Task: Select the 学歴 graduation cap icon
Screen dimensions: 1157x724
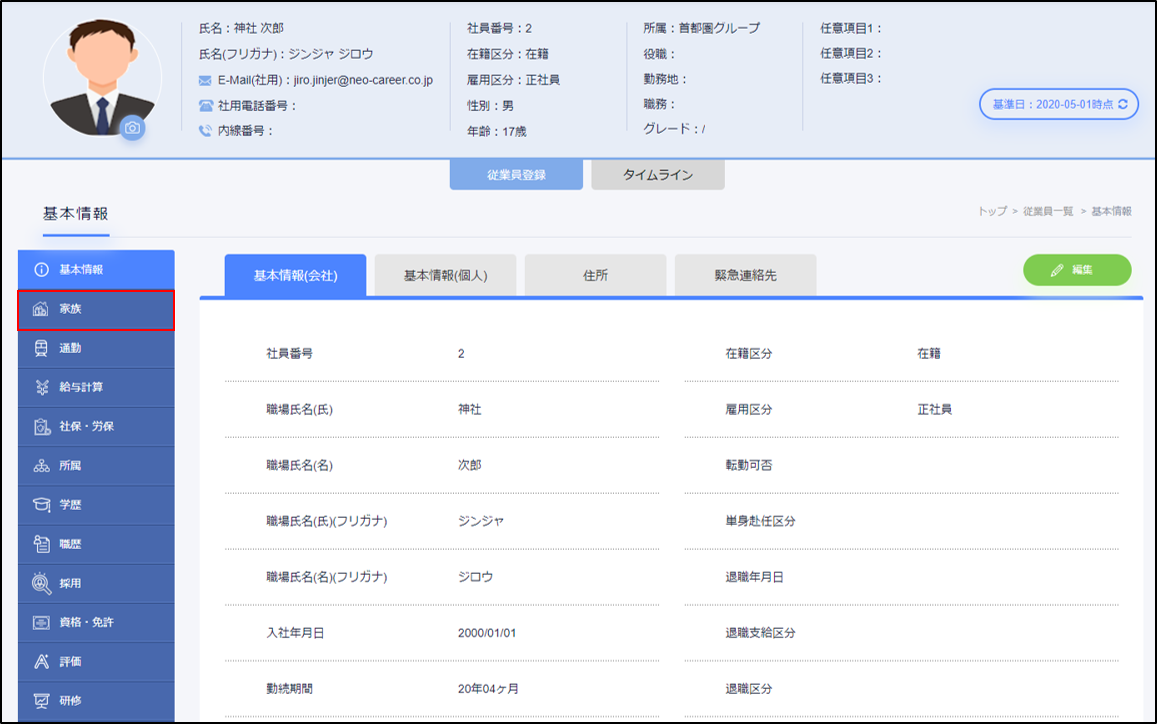Action: (x=42, y=505)
